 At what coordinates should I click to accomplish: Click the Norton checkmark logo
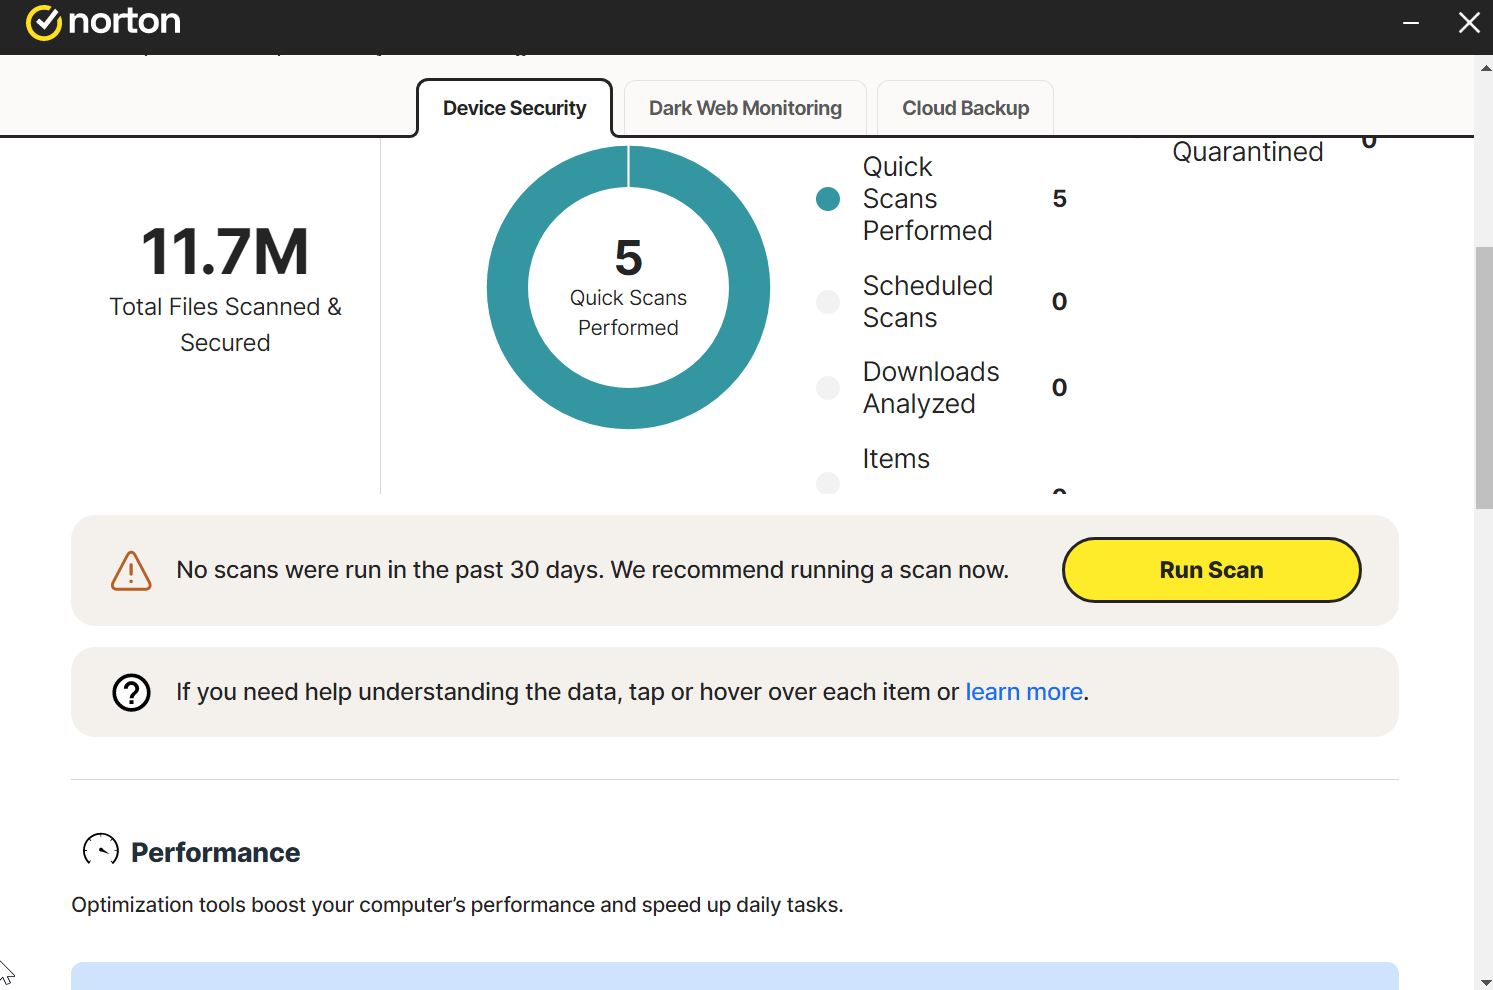coord(44,22)
